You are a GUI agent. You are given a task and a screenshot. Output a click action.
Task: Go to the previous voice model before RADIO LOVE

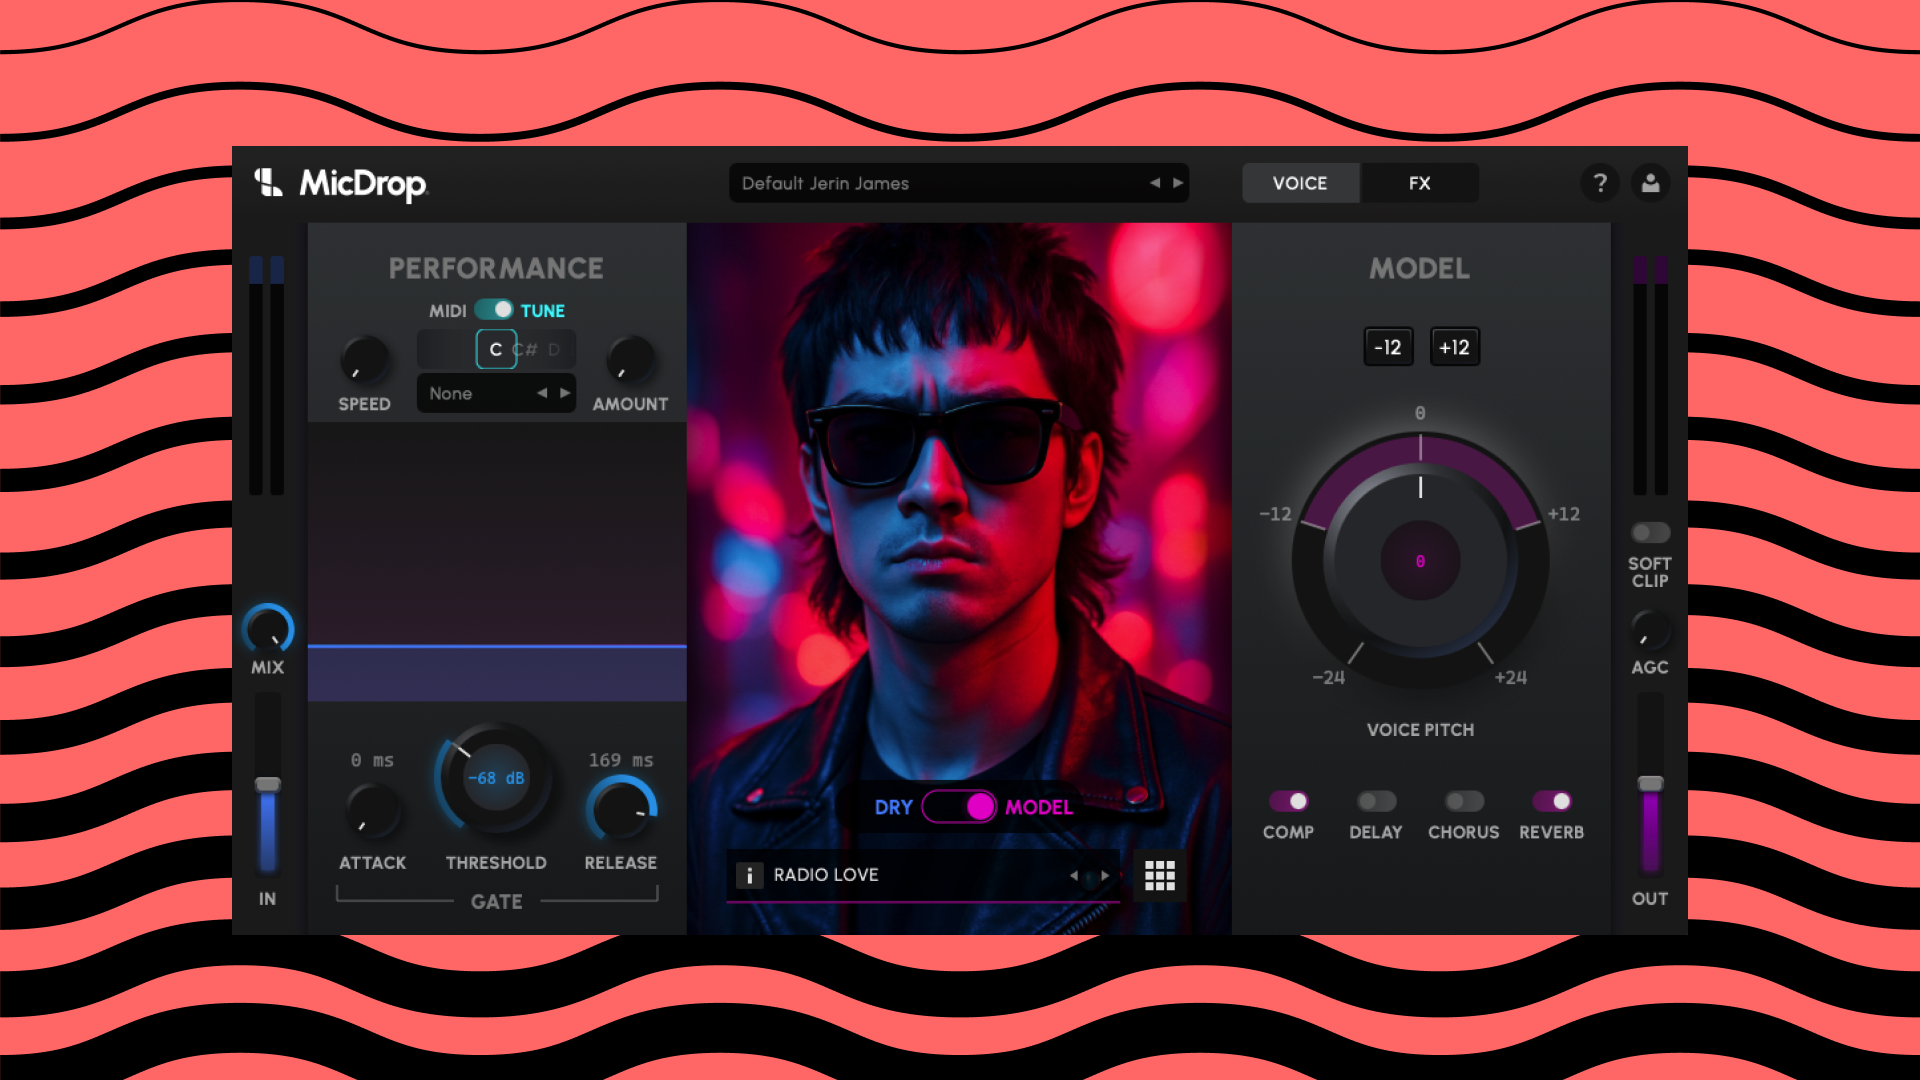click(1074, 875)
